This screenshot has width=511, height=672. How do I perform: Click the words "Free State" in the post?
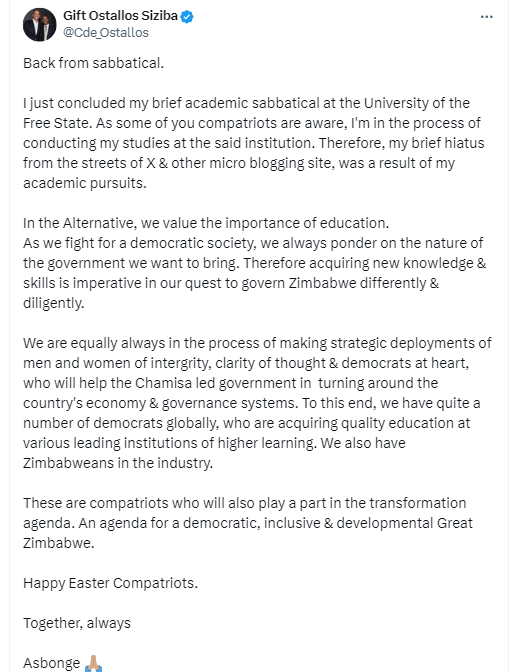(57, 123)
